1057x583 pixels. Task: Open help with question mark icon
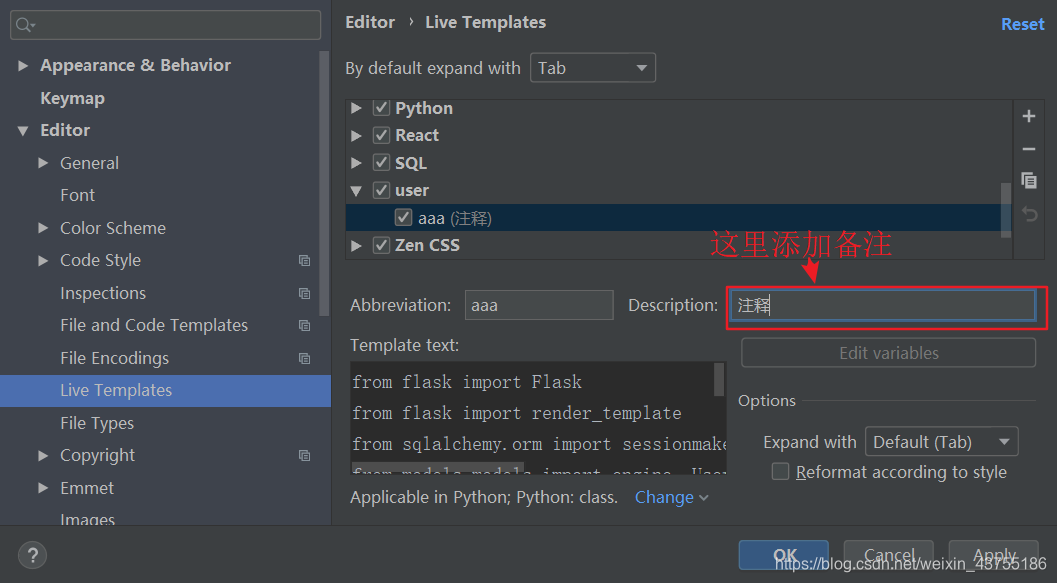(x=32, y=555)
